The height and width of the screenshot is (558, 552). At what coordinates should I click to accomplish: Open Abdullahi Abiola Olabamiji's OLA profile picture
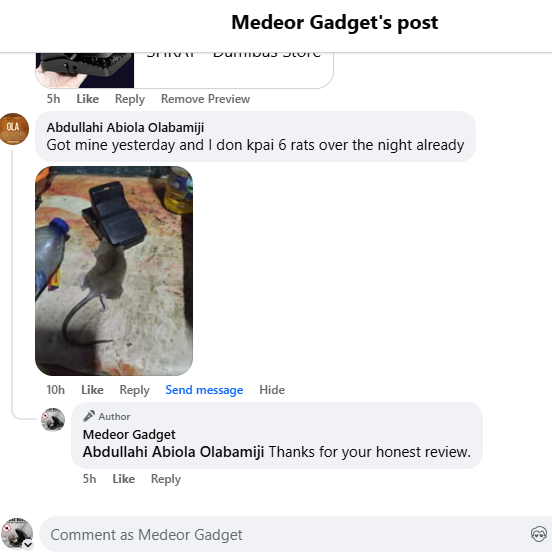click(x=14, y=129)
